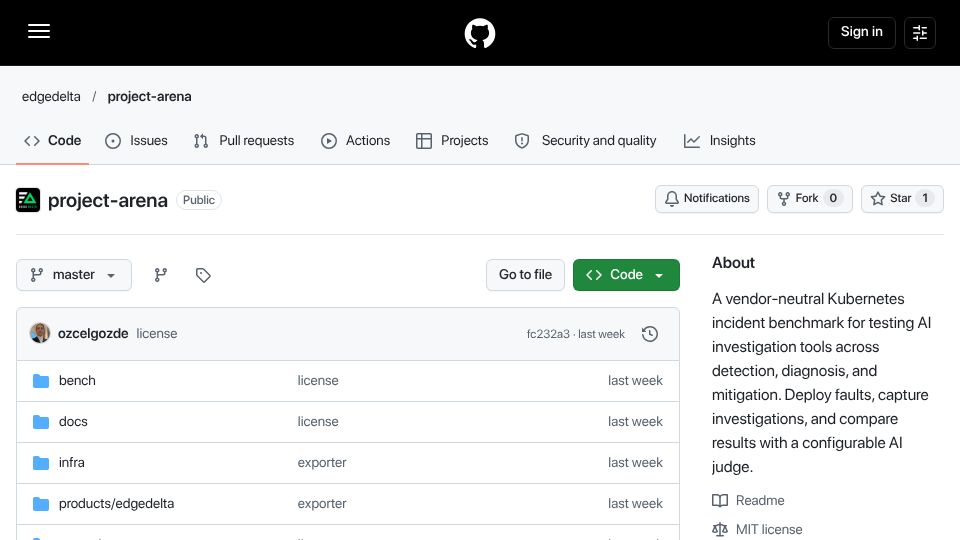Click the products/edgedelta folder icon
The image size is (960, 540).
pos(41,504)
